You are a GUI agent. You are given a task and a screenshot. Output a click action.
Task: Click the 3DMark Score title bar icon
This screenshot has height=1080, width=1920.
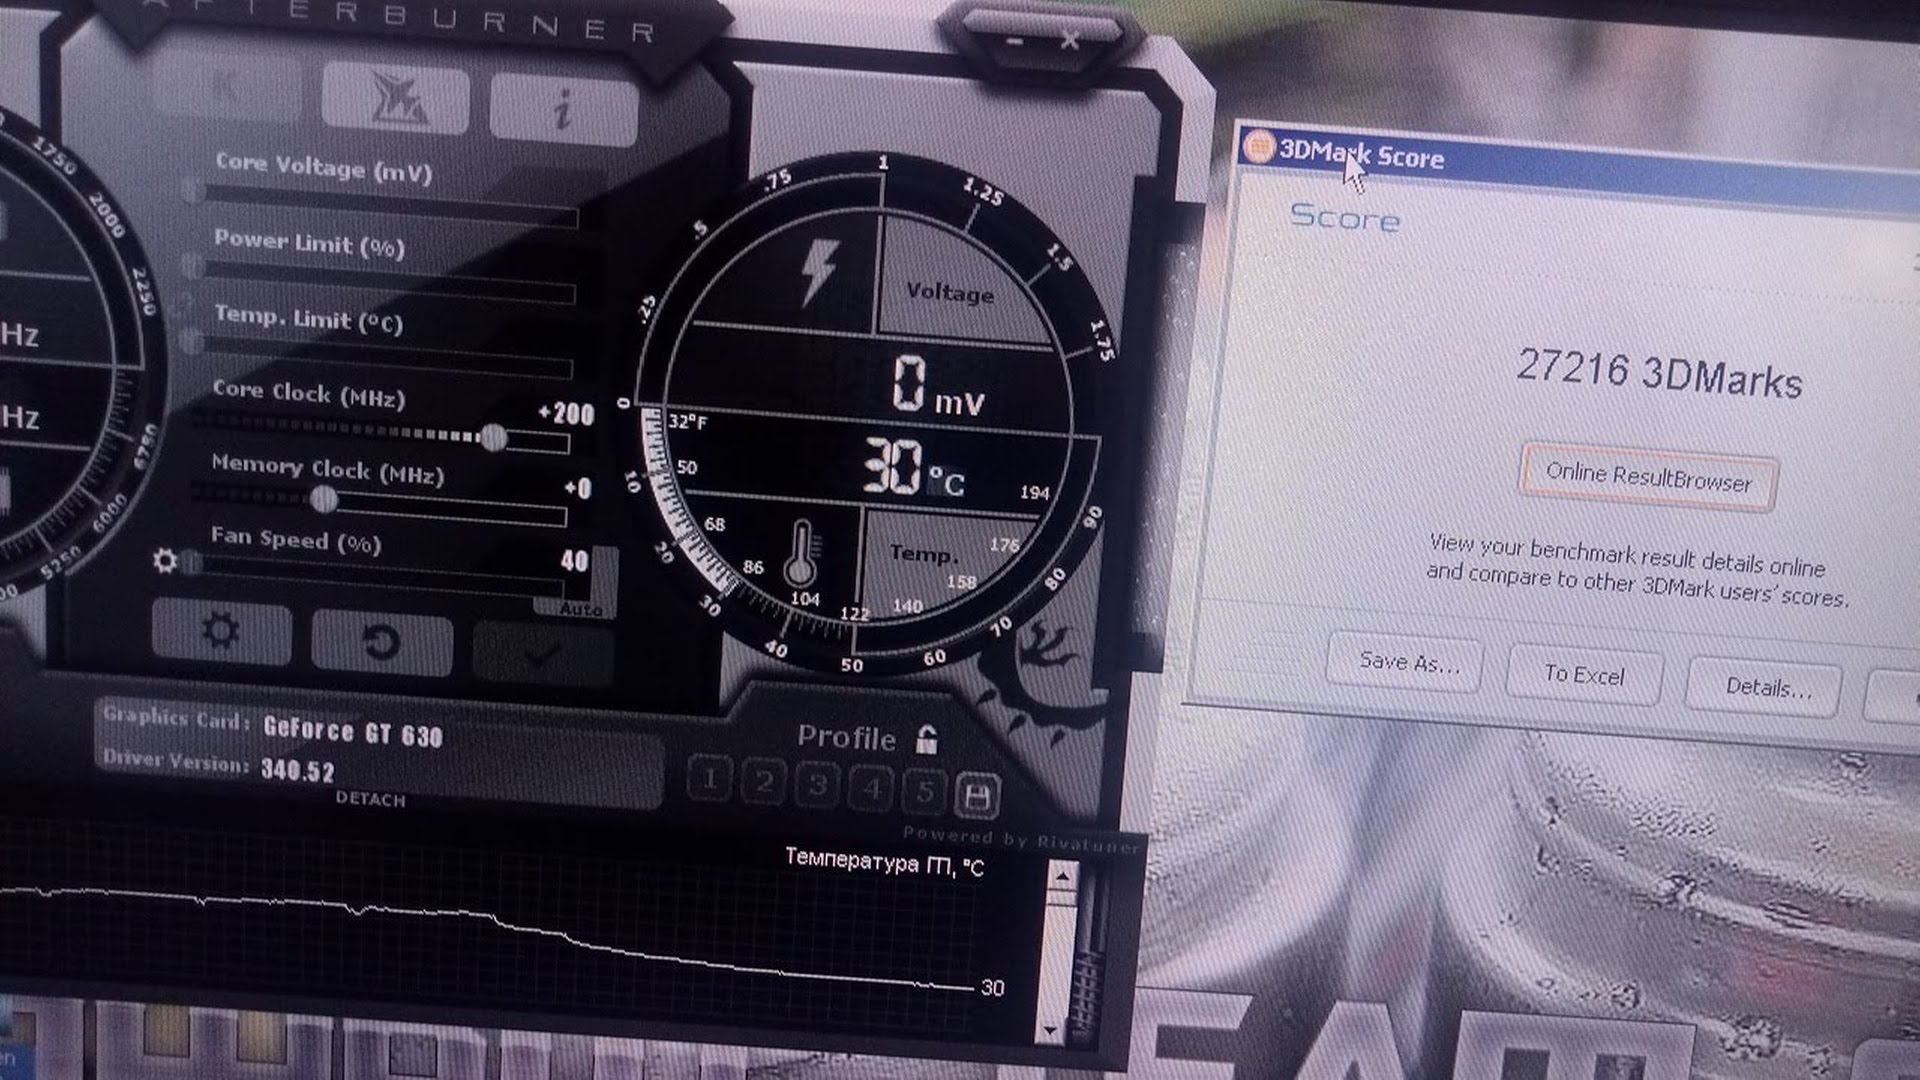click(1258, 147)
